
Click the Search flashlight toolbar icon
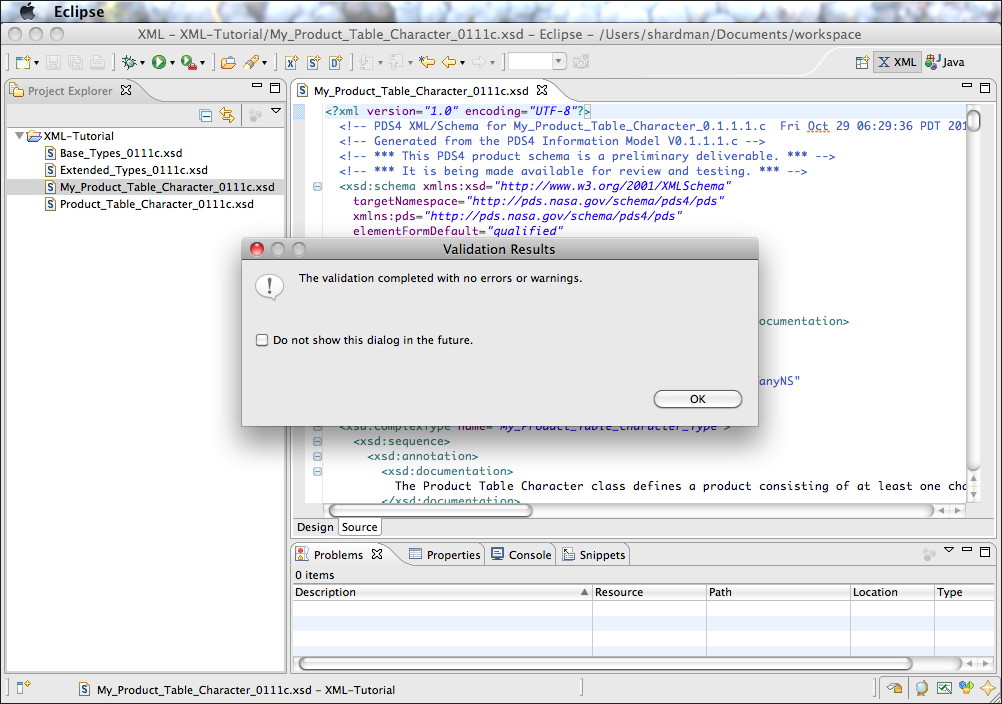252,62
